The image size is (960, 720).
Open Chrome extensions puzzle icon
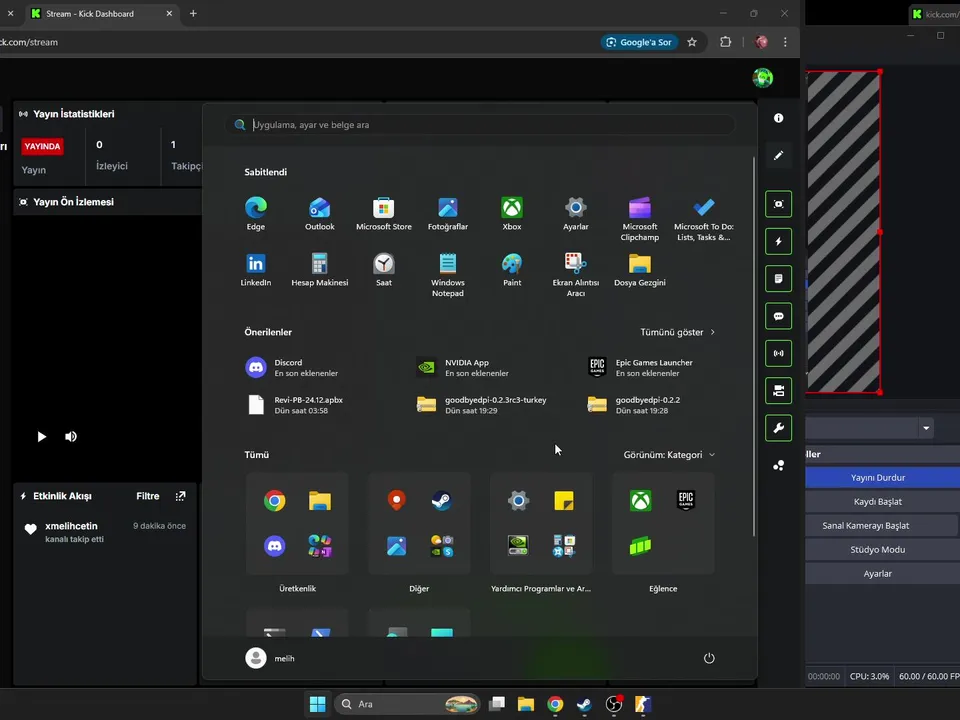[x=726, y=42]
